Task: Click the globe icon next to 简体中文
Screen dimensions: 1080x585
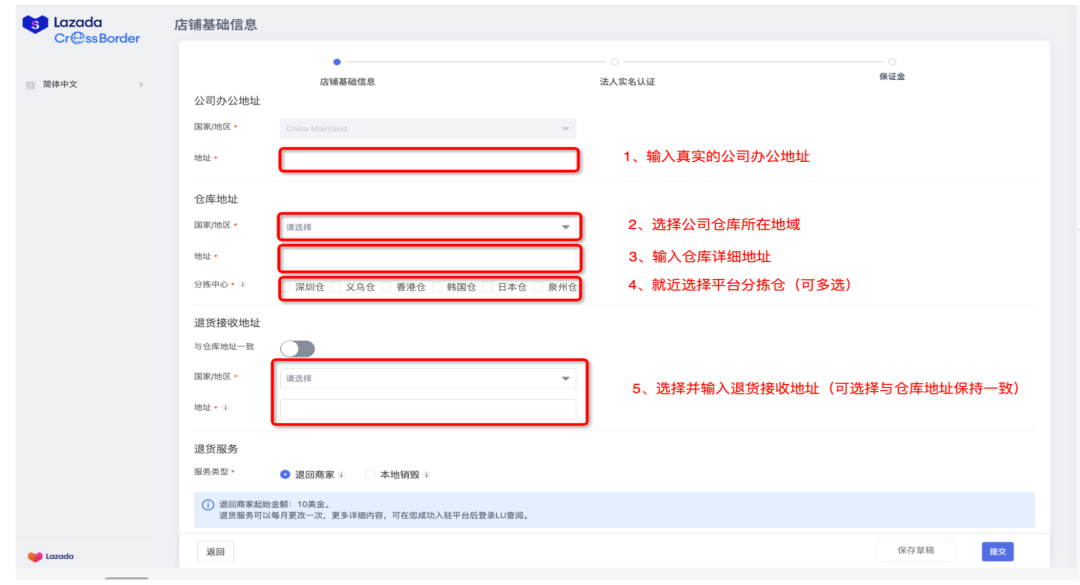Action: point(29,85)
